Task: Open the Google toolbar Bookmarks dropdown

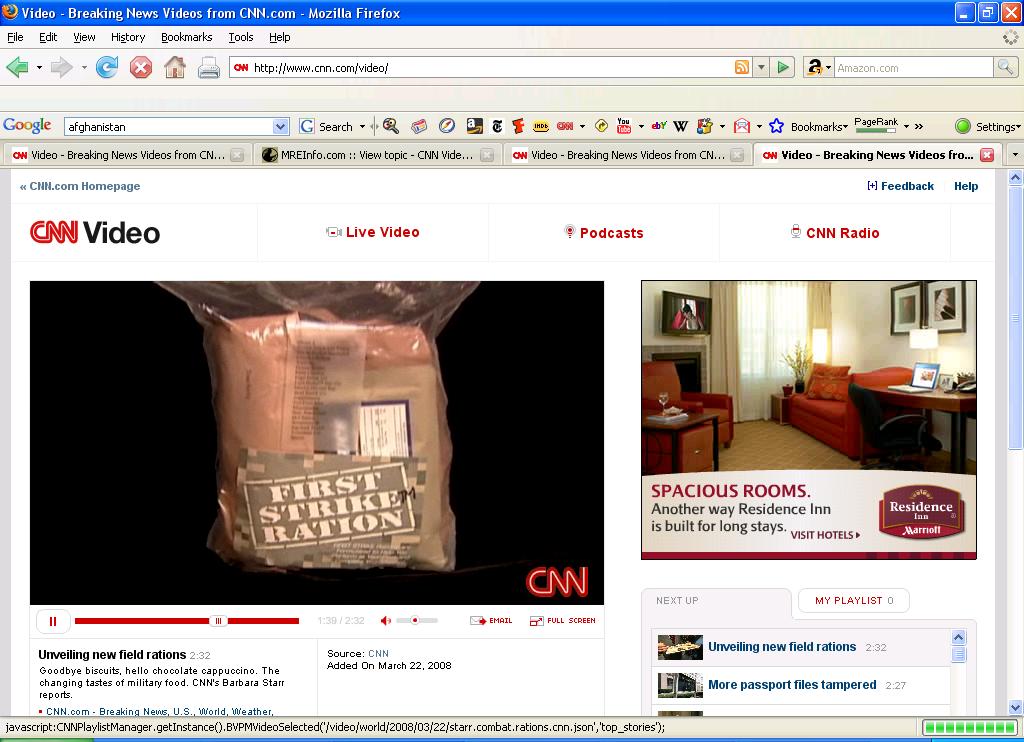Action: click(818, 127)
